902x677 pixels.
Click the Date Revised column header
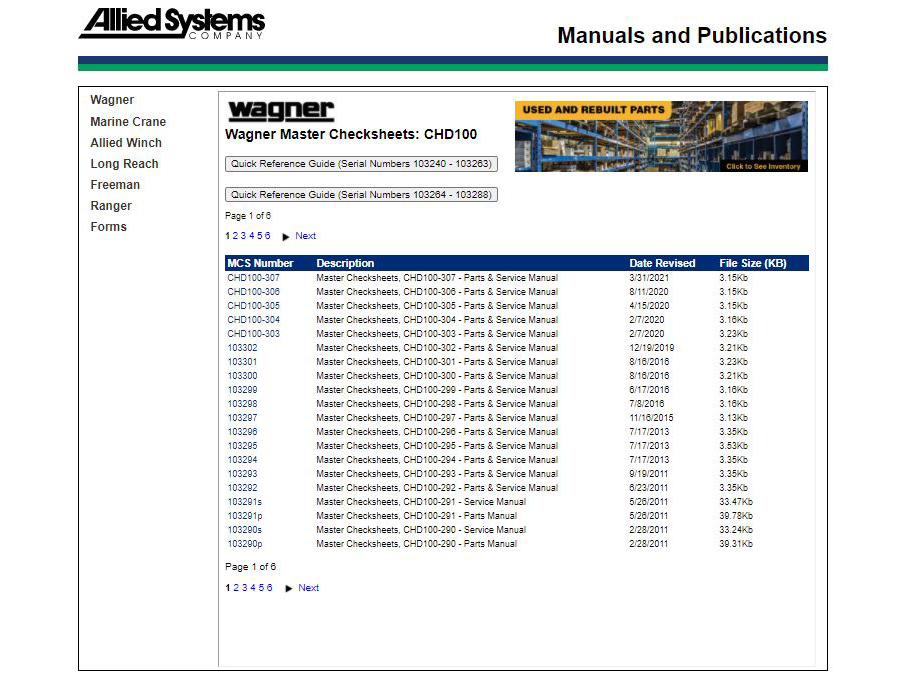[662, 263]
